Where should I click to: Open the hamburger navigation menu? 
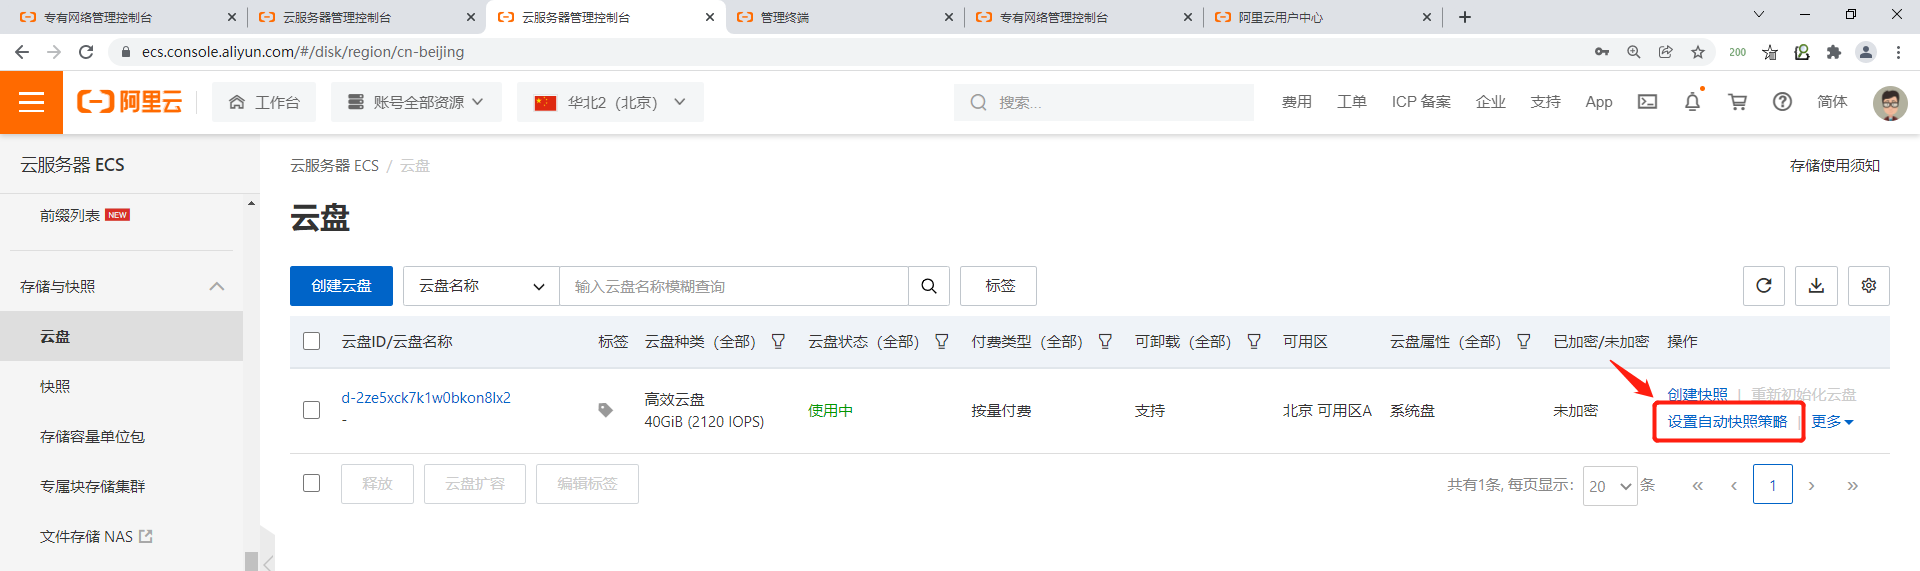[31, 102]
